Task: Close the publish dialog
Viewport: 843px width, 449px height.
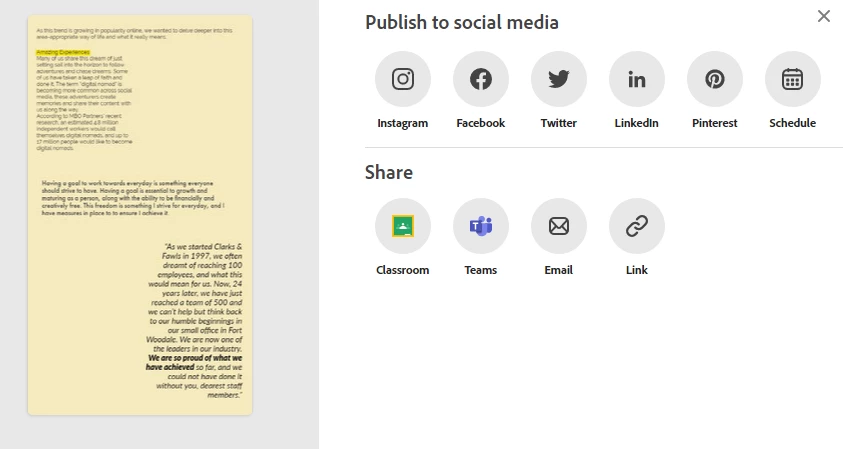Action: pyautogui.click(x=824, y=16)
